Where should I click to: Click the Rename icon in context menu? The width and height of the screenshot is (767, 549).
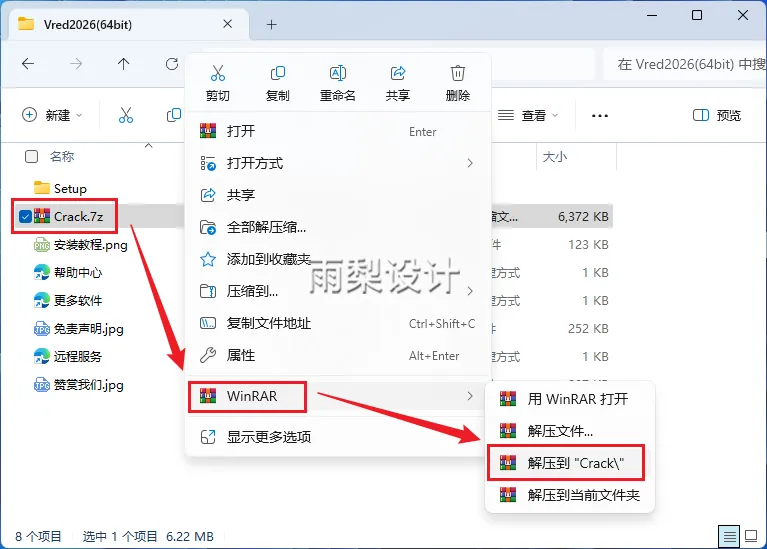[338, 73]
